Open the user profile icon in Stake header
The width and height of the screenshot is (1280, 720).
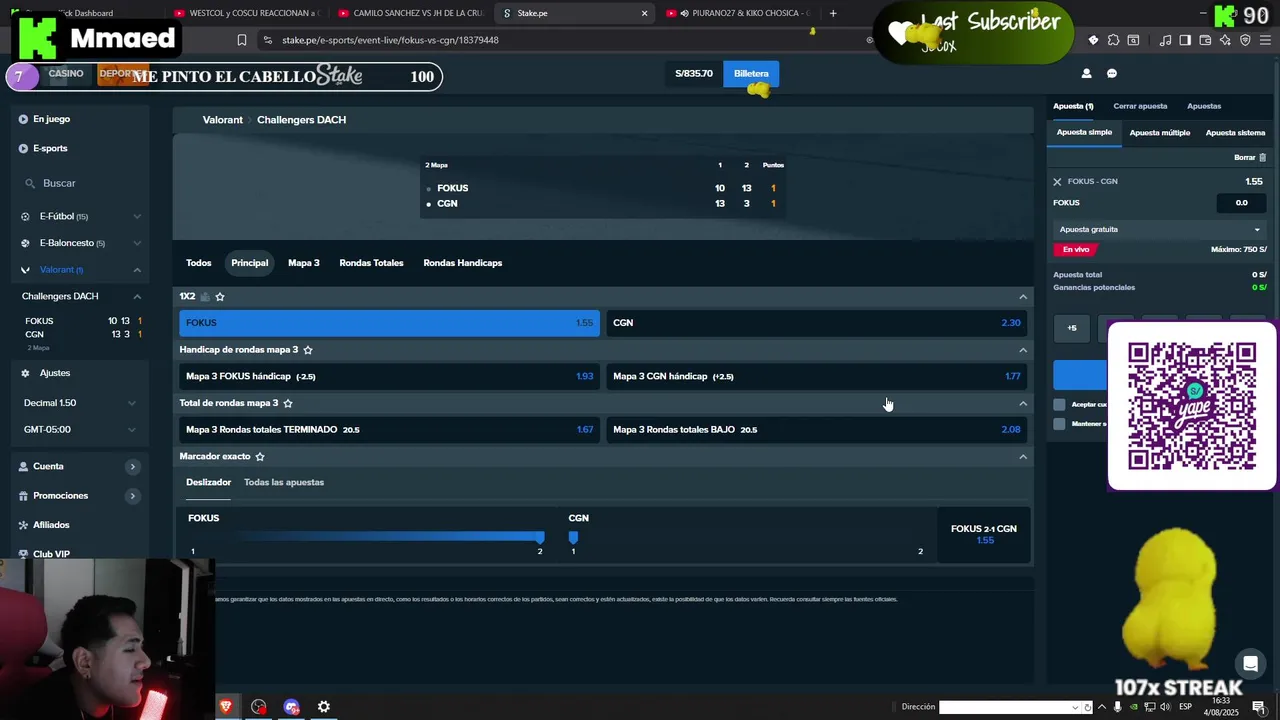click(x=1086, y=73)
